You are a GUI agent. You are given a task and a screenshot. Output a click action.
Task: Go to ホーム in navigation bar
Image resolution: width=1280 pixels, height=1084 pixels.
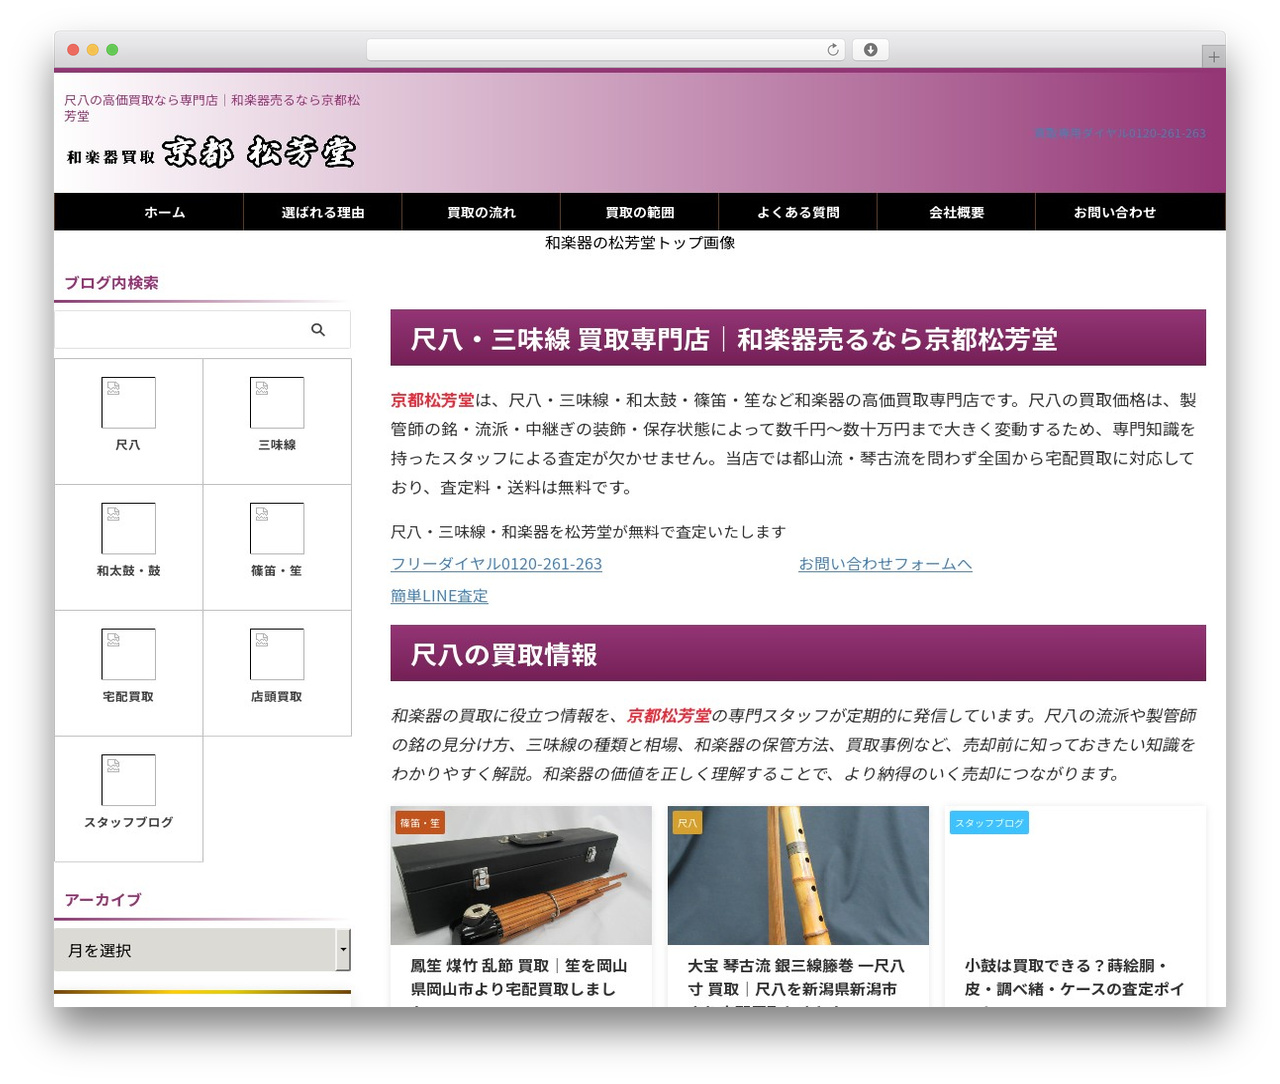click(x=165, y=213)
